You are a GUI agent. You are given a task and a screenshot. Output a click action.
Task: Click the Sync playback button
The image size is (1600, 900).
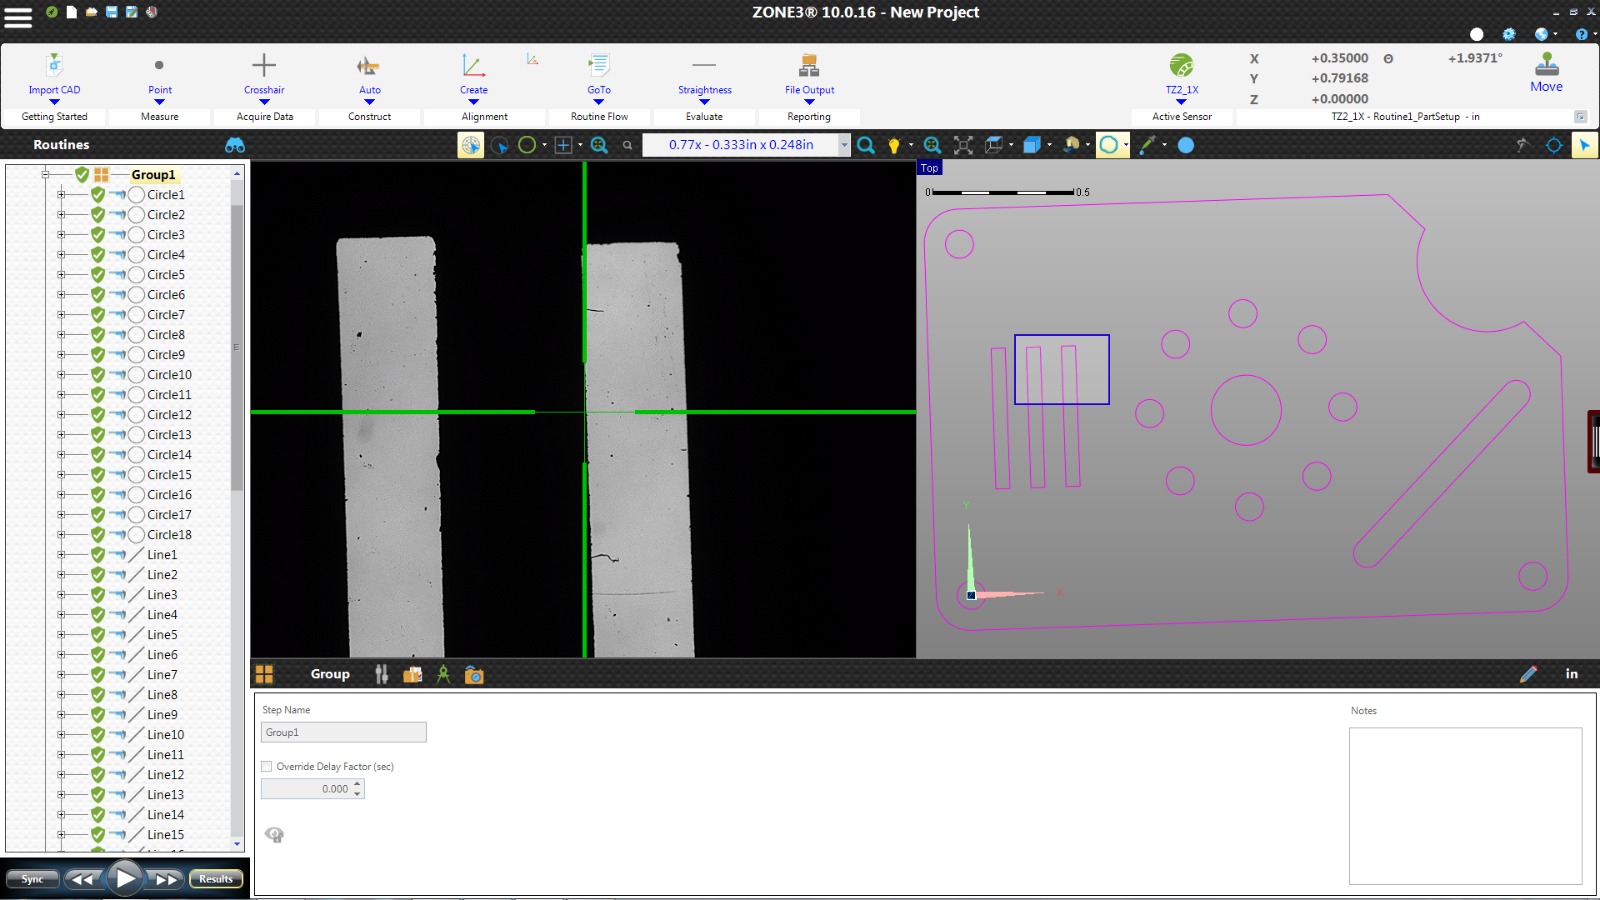click(x=32, y=878)
